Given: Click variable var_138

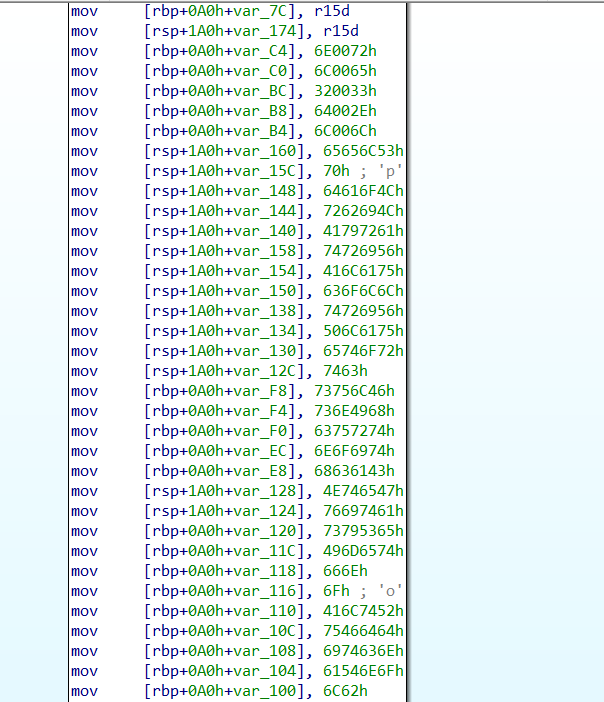Looking at the screenshot, I should point(265,311).
